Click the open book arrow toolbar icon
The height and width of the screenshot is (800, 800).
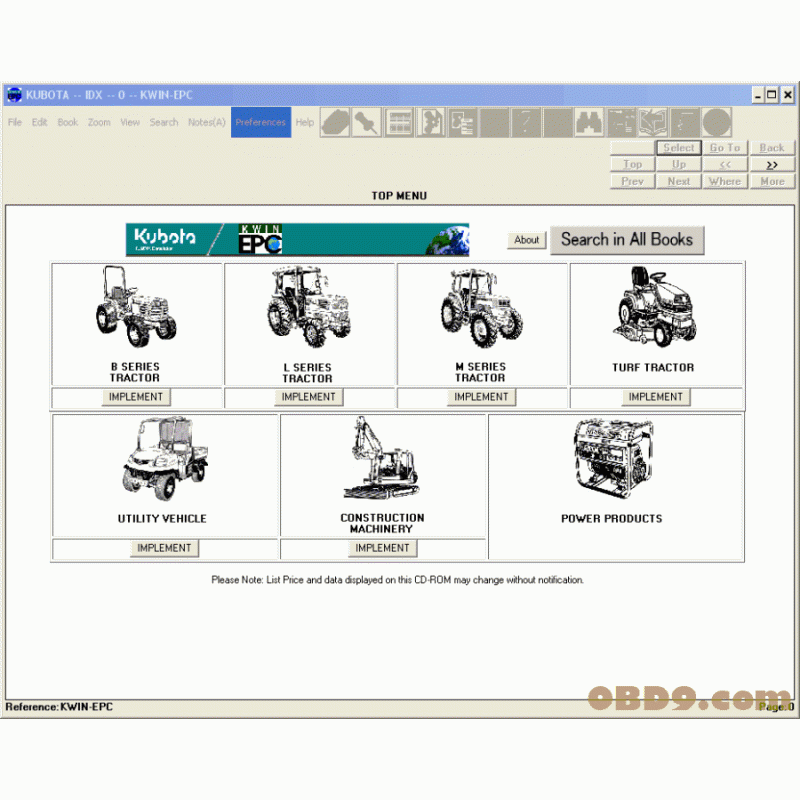(x=654, y=122)
